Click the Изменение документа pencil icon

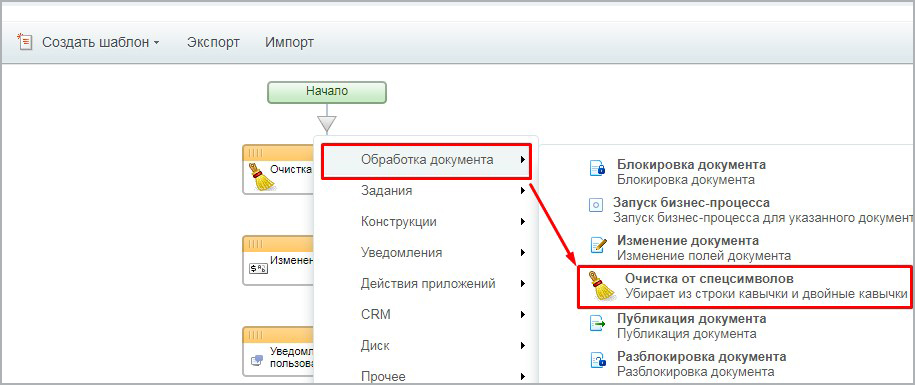598,244
